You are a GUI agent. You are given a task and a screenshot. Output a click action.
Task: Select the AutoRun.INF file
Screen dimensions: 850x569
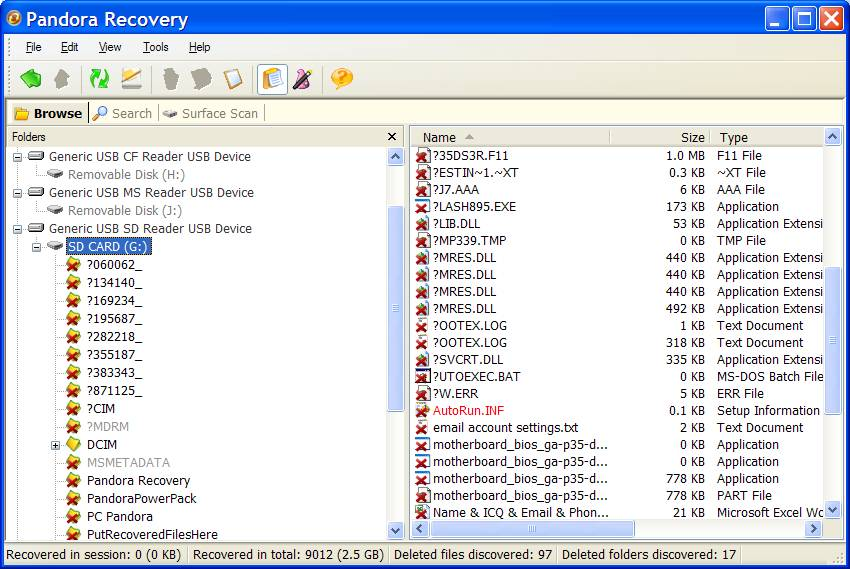point(468,411)
